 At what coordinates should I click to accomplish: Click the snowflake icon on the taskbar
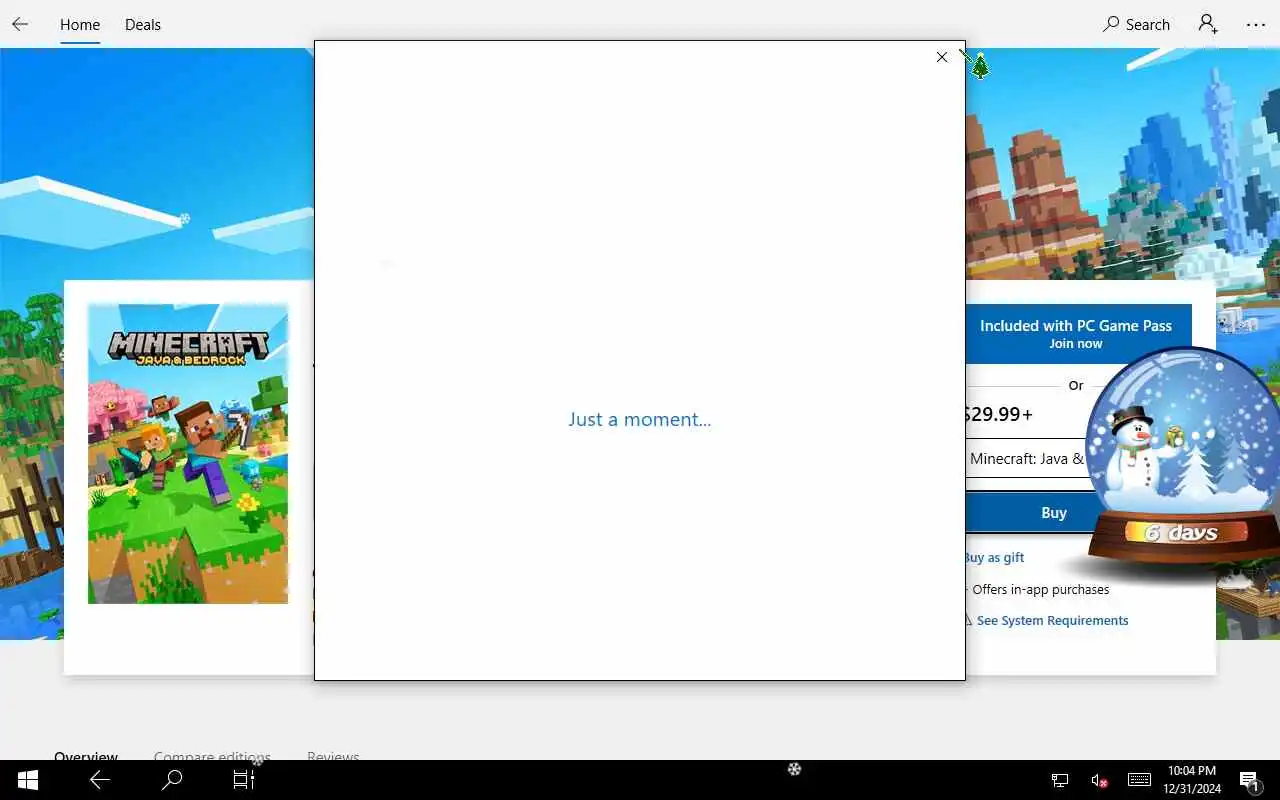tap(794, 769)
